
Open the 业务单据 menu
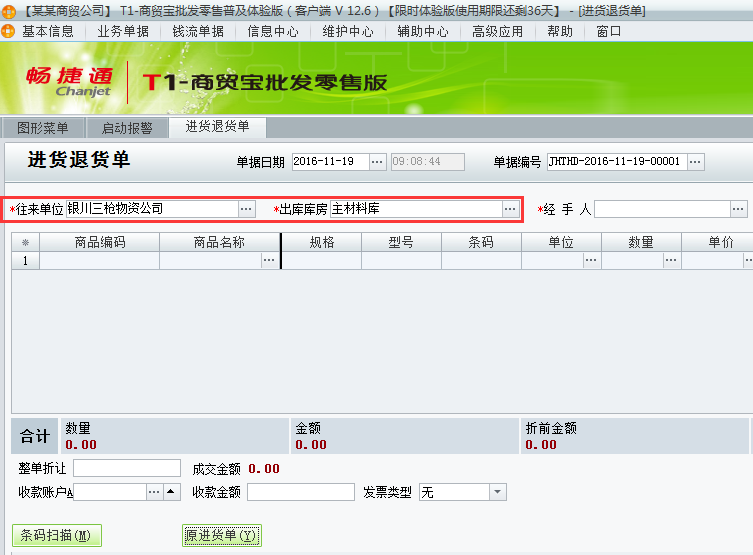click(123, 32)
